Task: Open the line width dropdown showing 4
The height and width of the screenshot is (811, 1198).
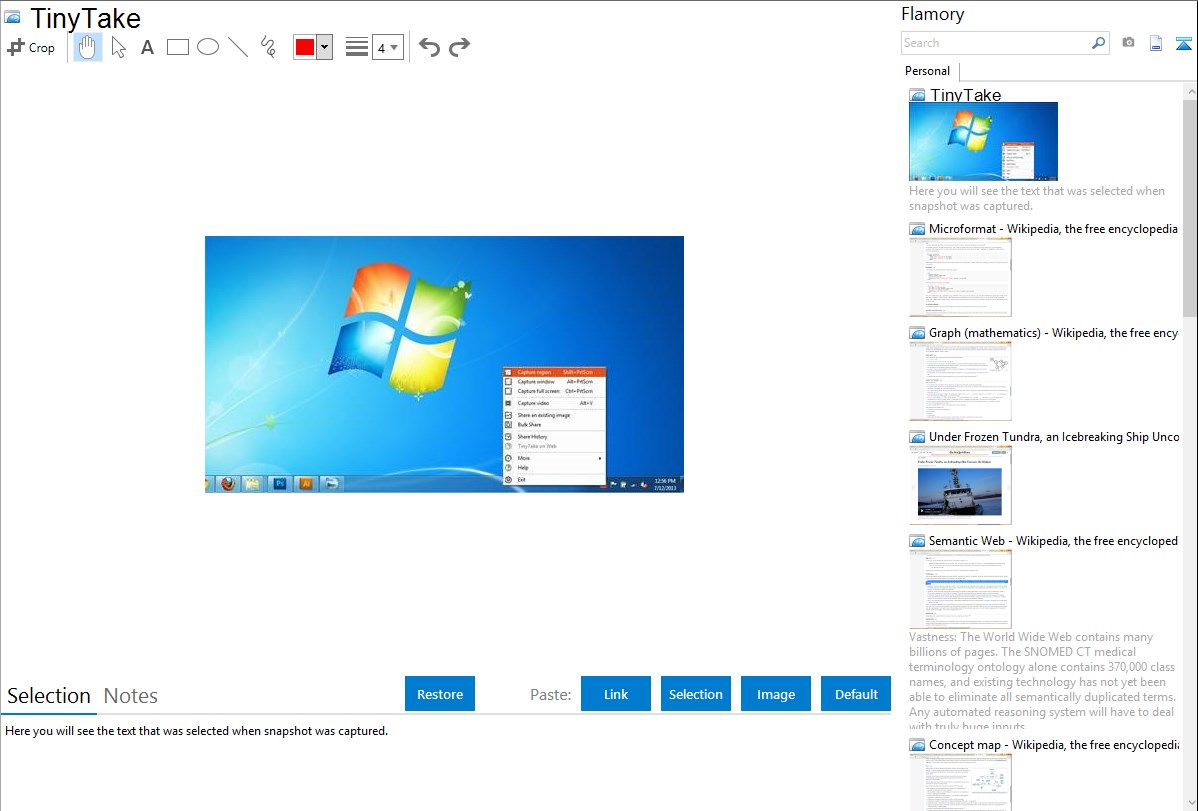Action: click(x=388, y=47)
